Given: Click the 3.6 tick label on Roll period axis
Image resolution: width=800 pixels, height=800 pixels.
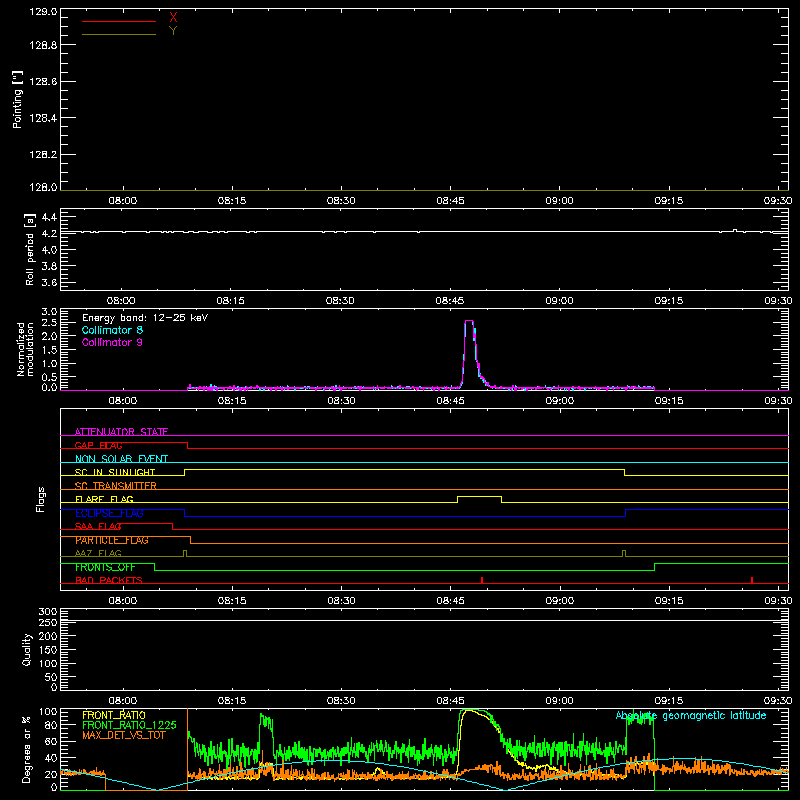Looking at the screenshot, I should (49, 282).
